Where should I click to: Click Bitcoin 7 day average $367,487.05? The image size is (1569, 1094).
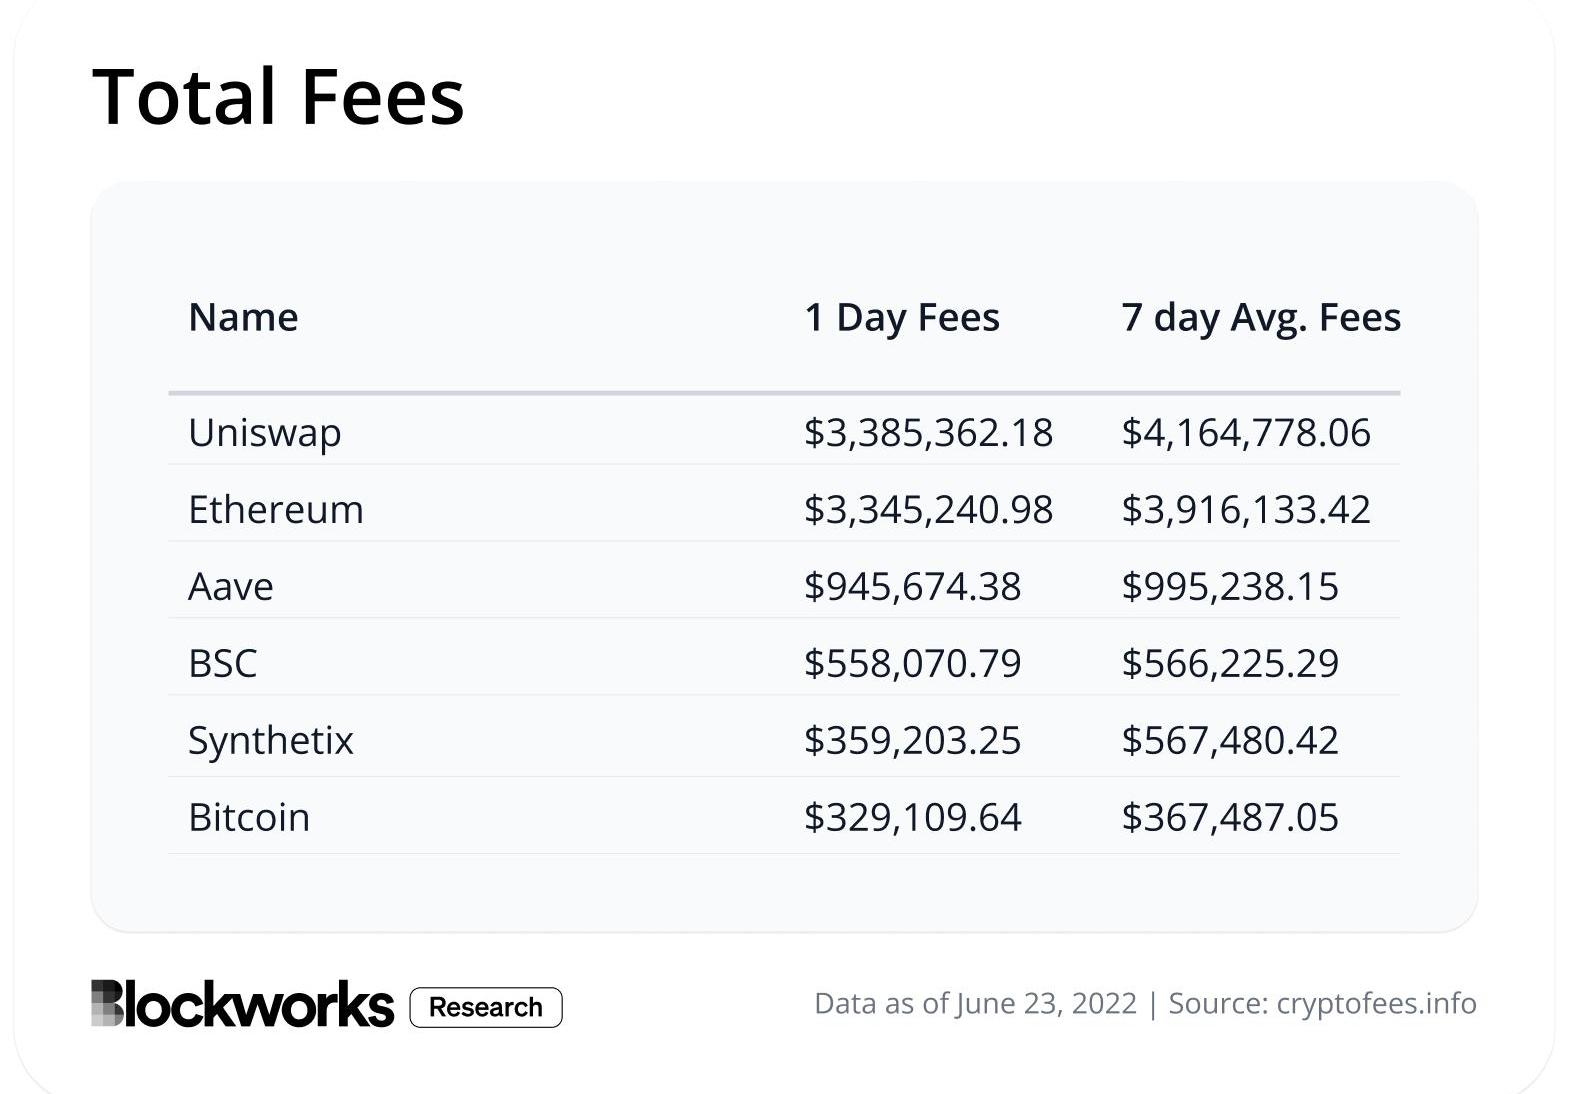pyautogui.click(x=1230, y=818)
